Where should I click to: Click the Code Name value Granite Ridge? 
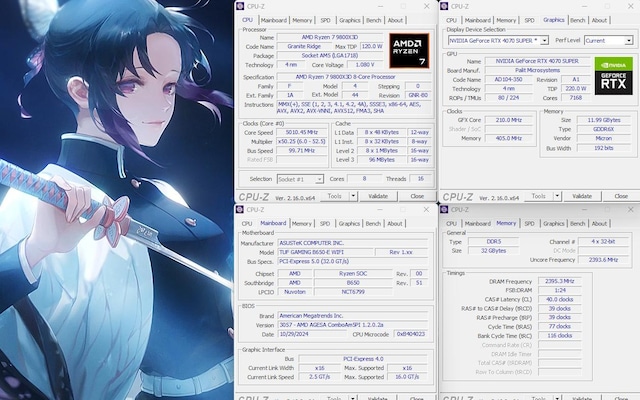click(x=304, y=47)
